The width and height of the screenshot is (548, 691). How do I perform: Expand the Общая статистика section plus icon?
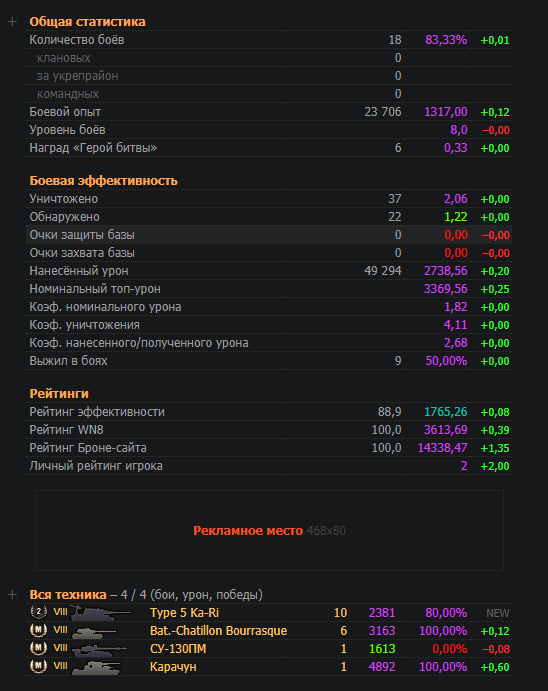12,22
